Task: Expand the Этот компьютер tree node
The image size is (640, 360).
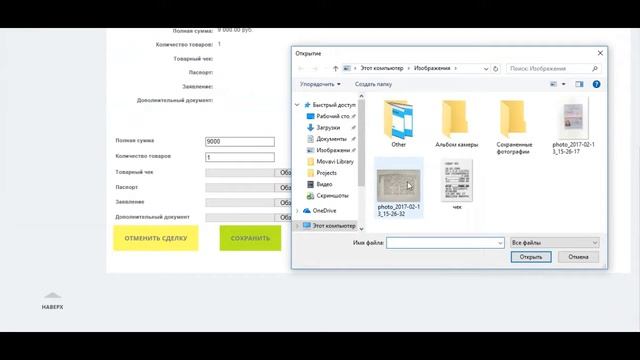Action: [297, 226]
